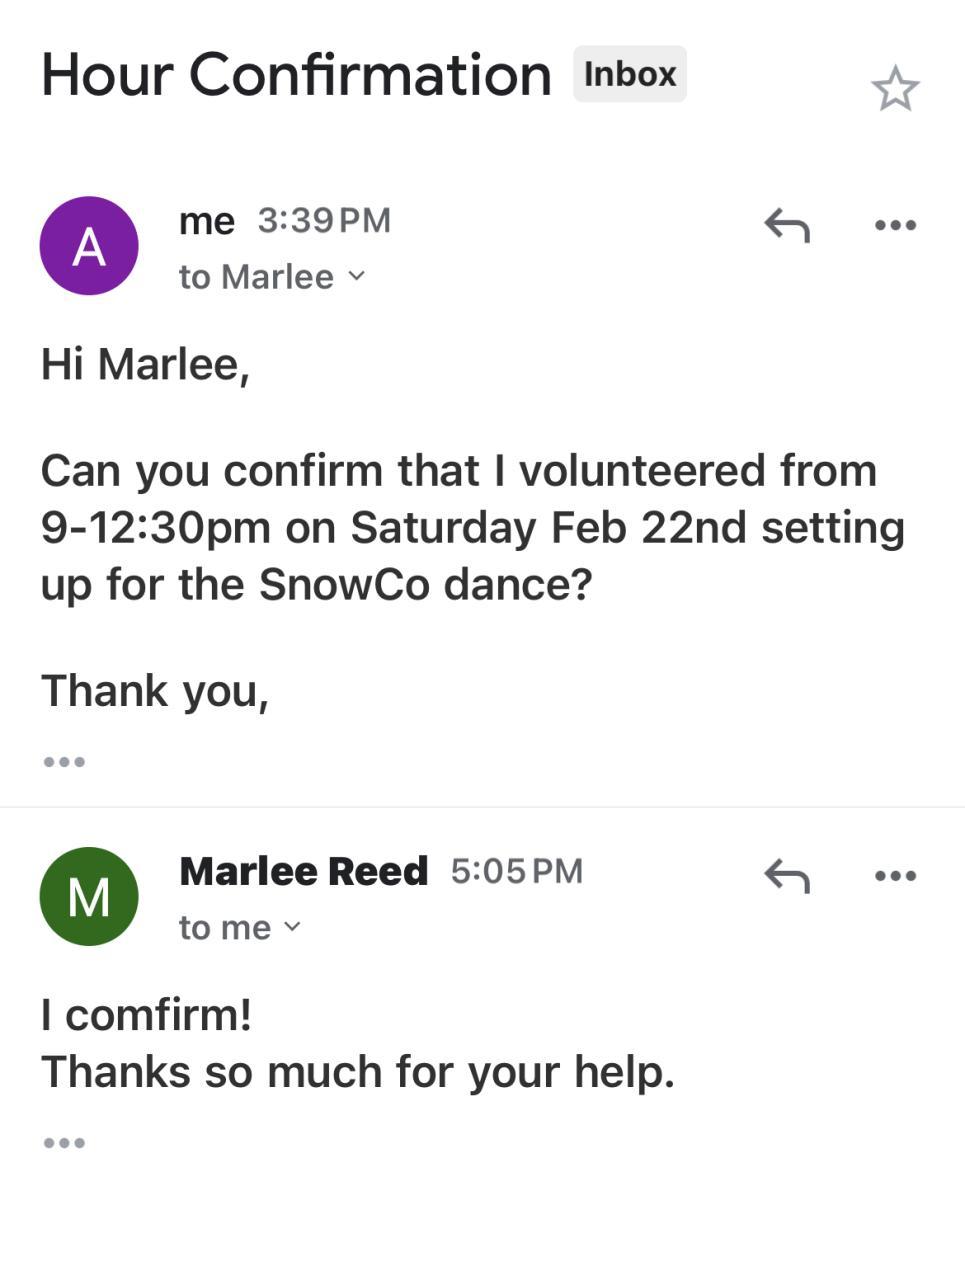Click the 5:05 PM timestamp
The width and height of the screenshot is (965, 1280).
pos(516,871)
